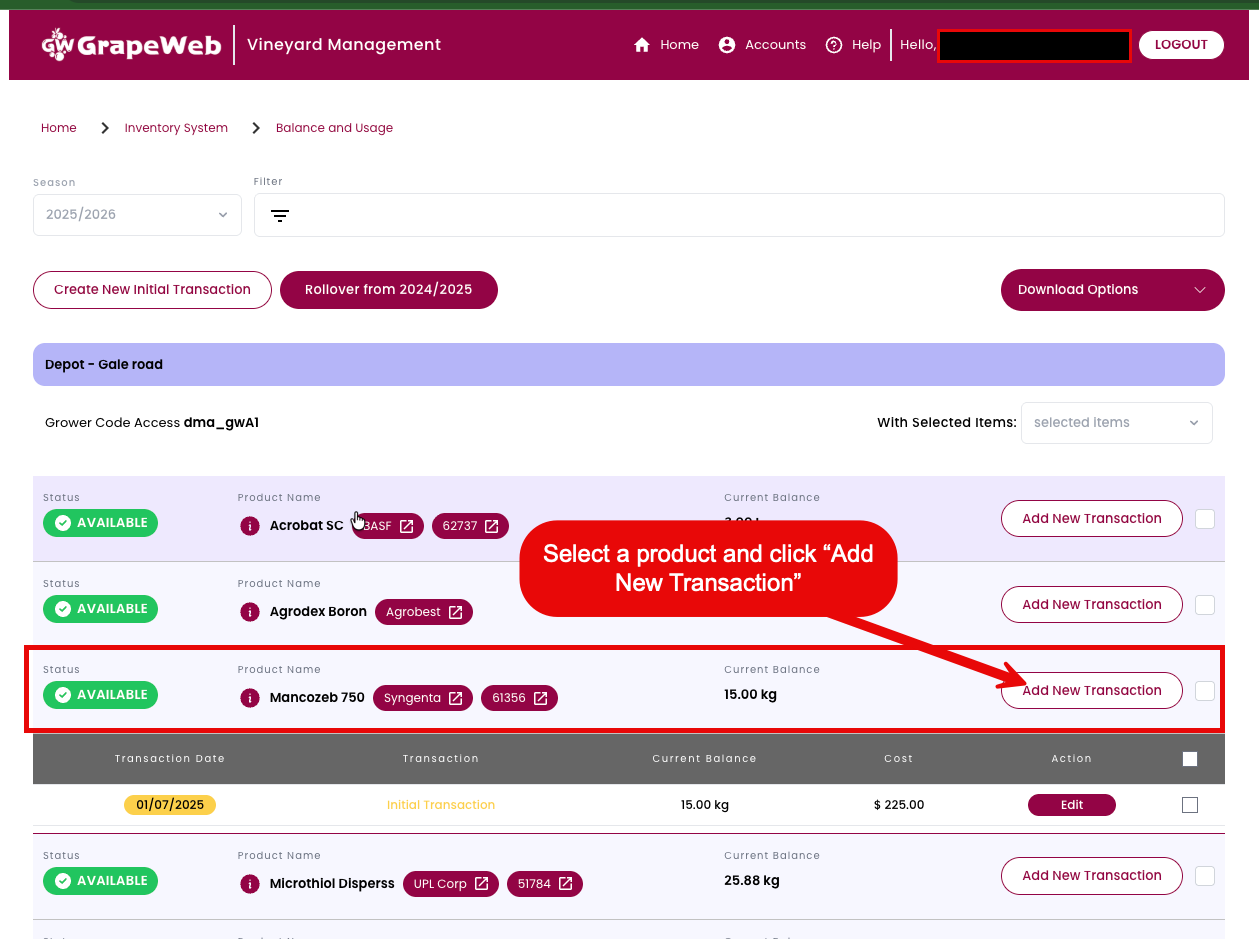Open Agrobest external link tag
This screenshot has height=939, width=1259.
(x=424, y=612)
